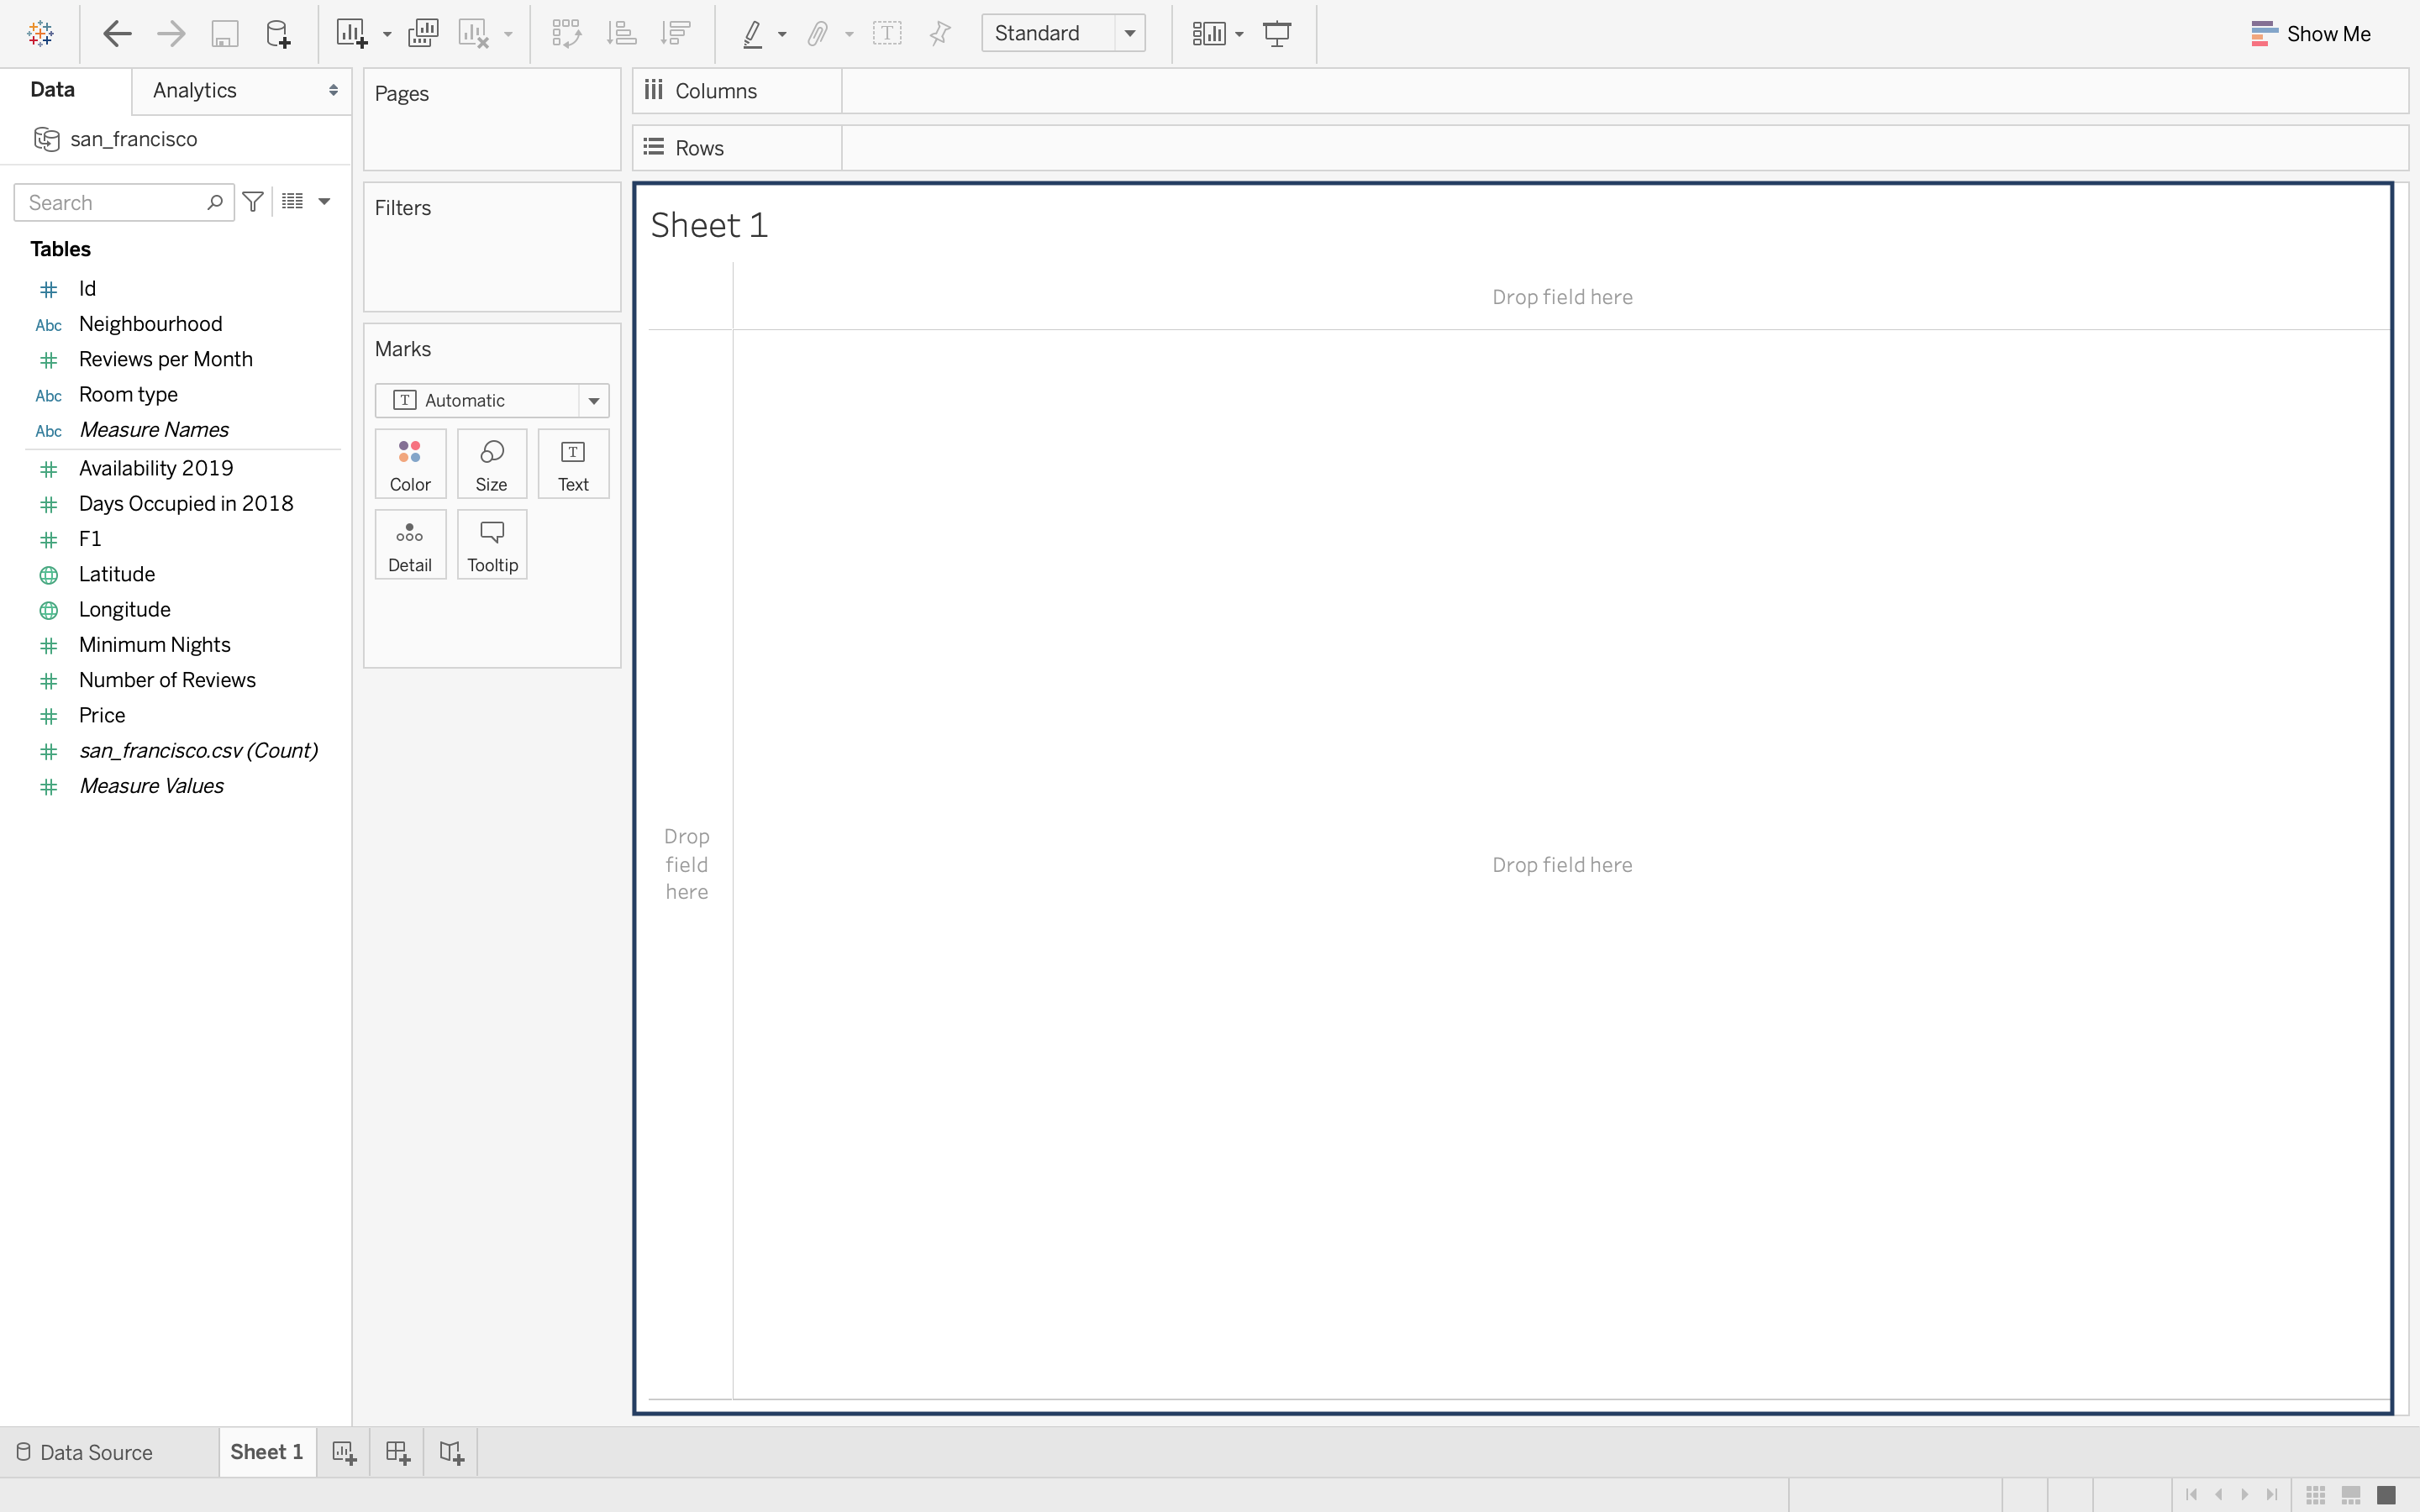This screenshot has width=2420, height=1512.
Task: Toggle Show Mark Labels icon
Action: point(887,34)
